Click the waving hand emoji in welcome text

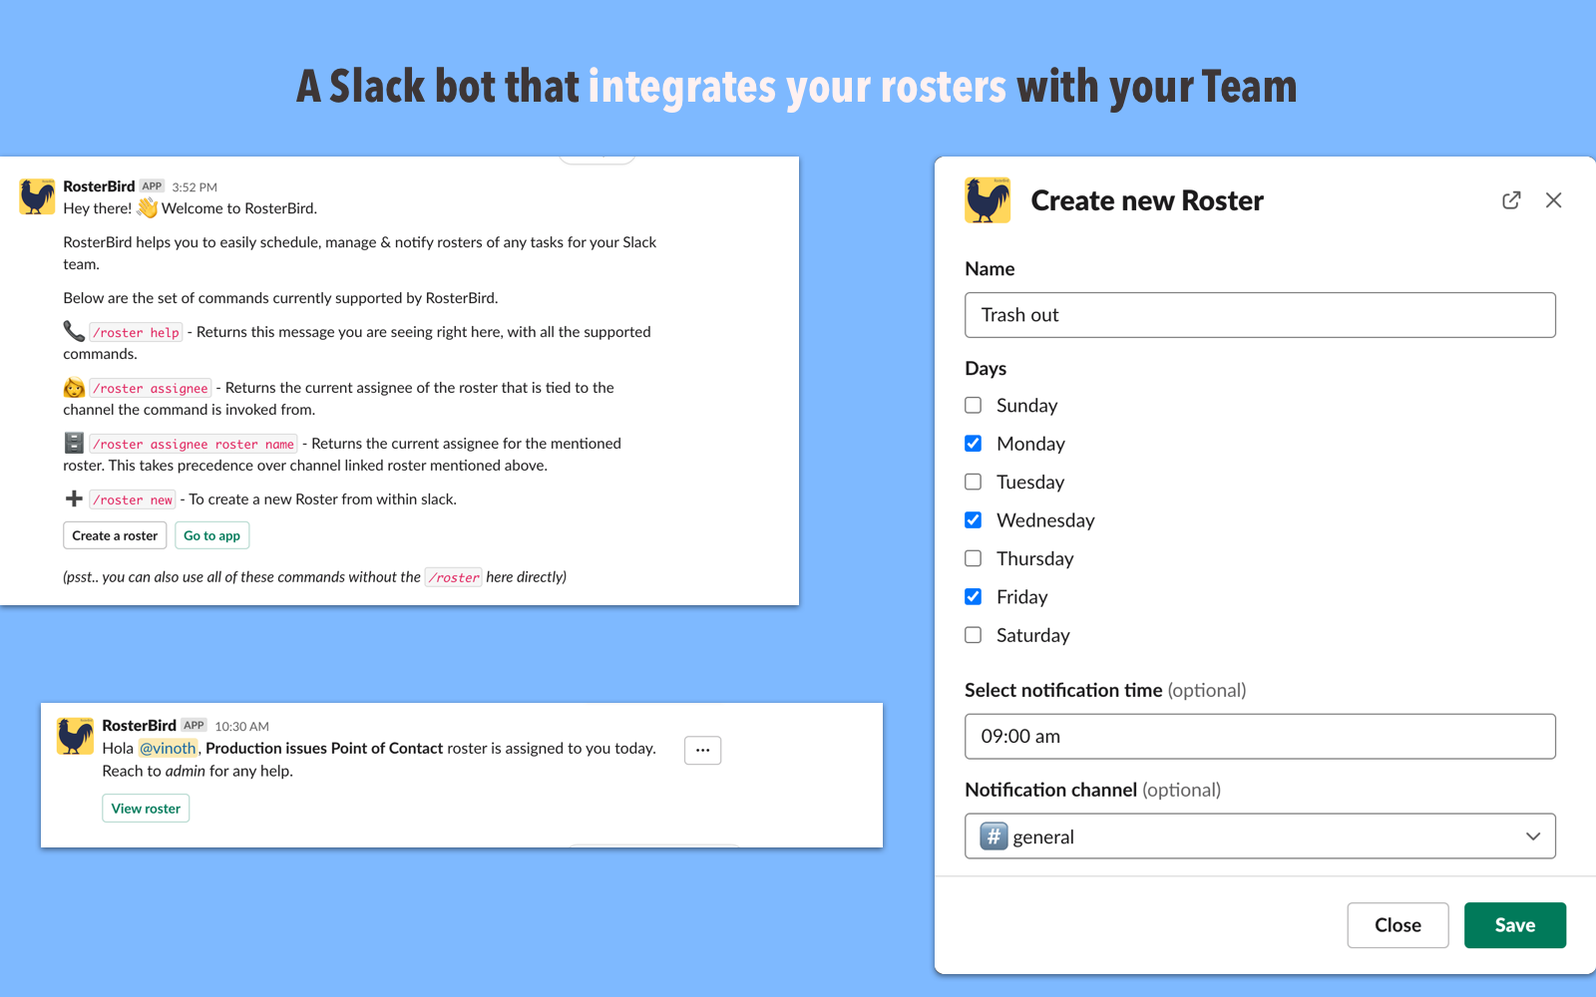tap(147, 208)
